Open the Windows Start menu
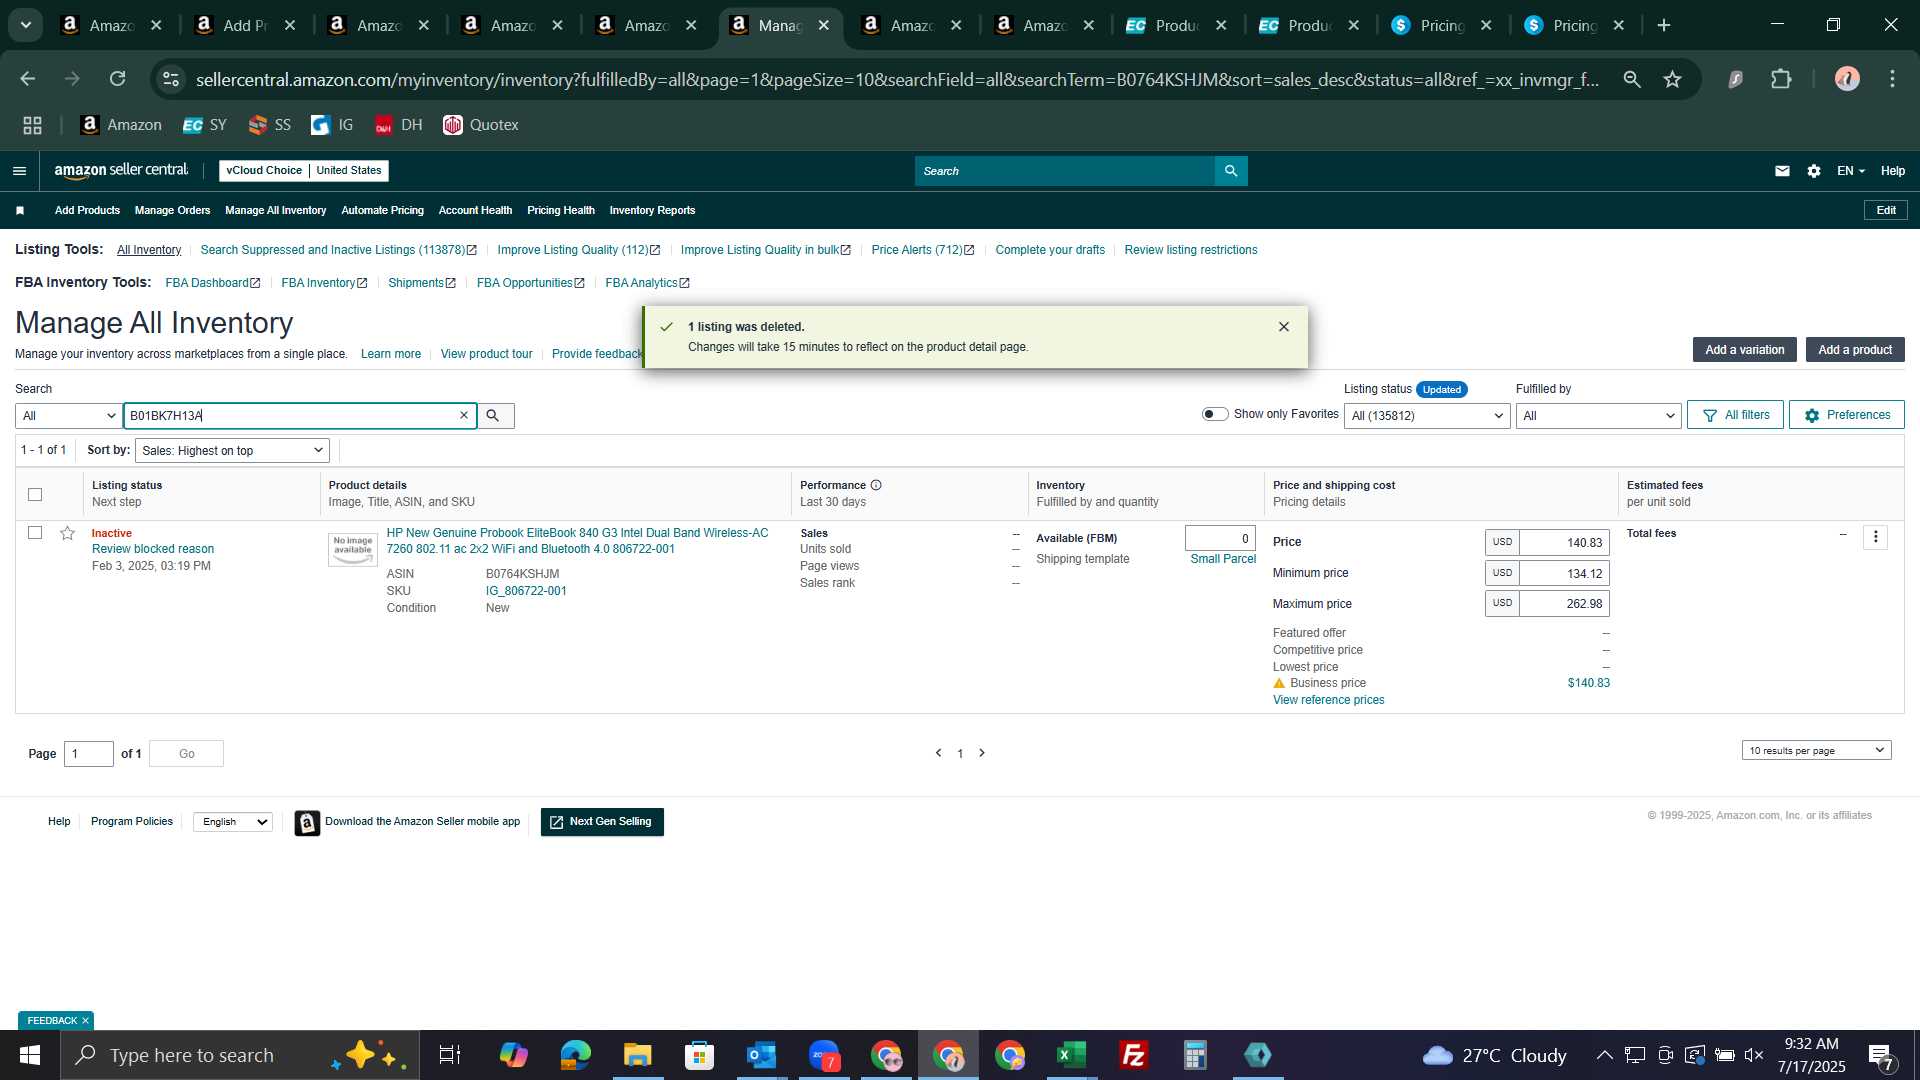This screenshot has height=1080, width=1920. [x=29, y=1055]
